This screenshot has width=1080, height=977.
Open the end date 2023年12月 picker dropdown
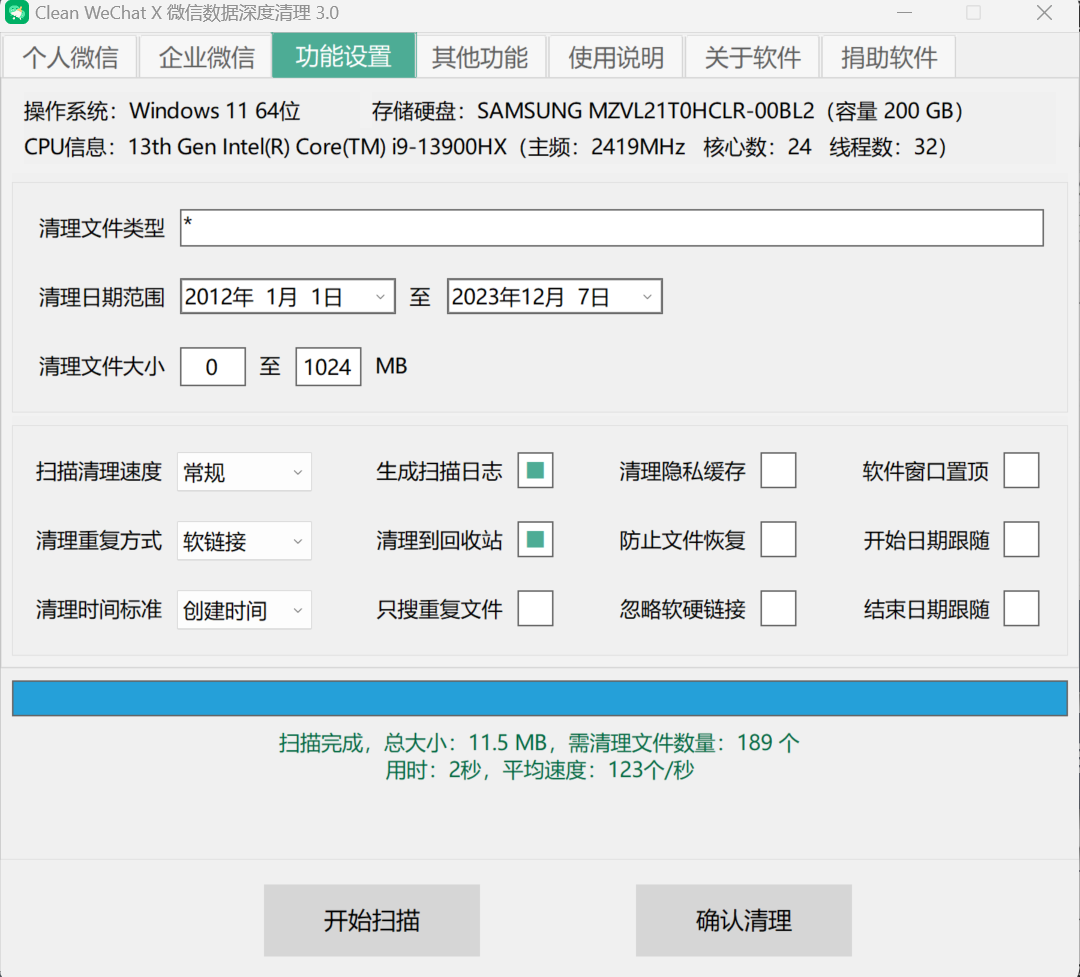647,297
